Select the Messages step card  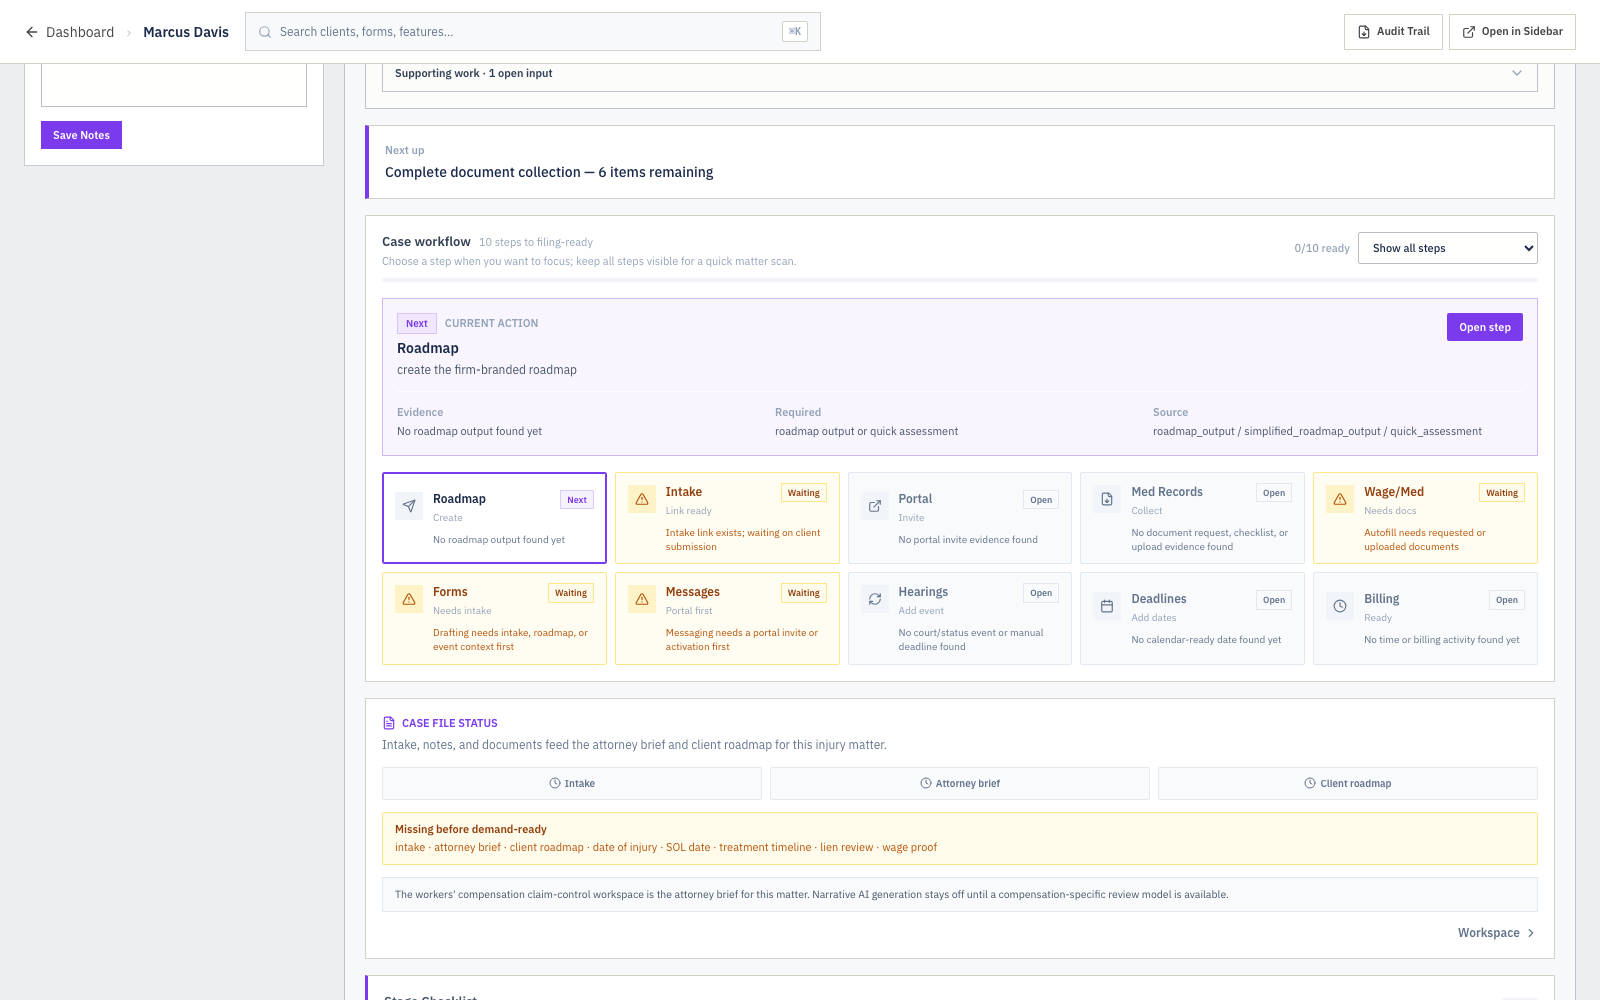pos(727,618)
